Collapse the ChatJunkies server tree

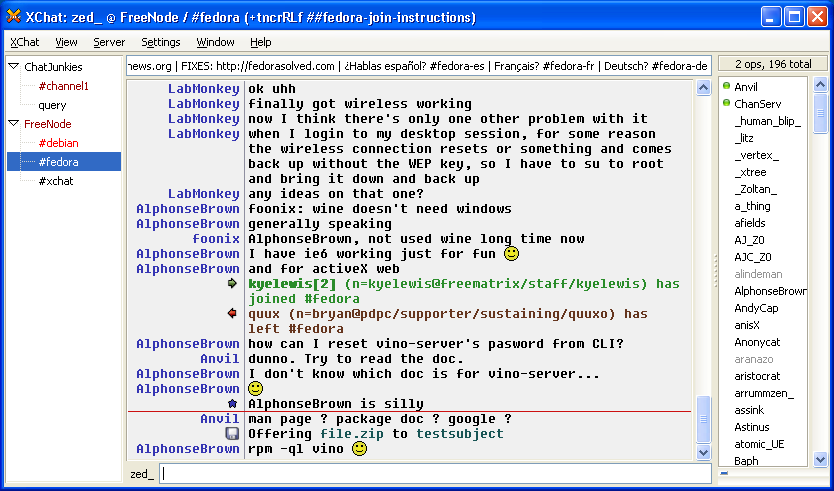pyautogui.click(x=14, y=66)
